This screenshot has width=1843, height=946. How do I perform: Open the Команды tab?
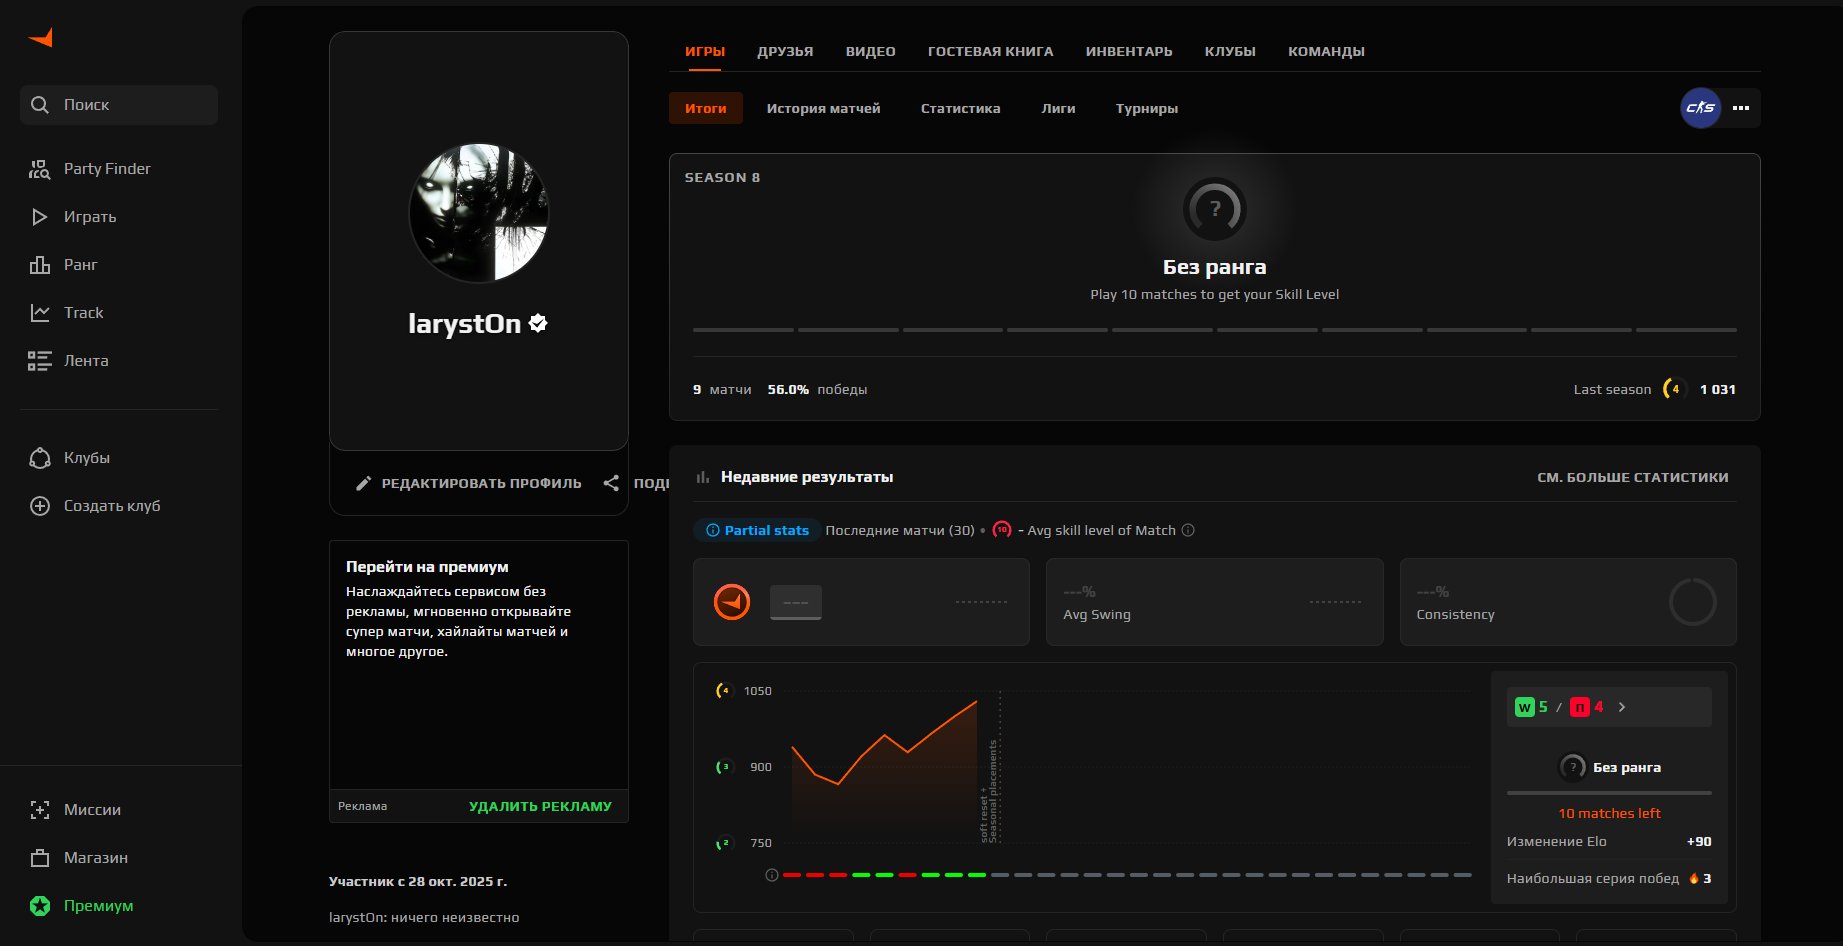tap(1326, 51)
